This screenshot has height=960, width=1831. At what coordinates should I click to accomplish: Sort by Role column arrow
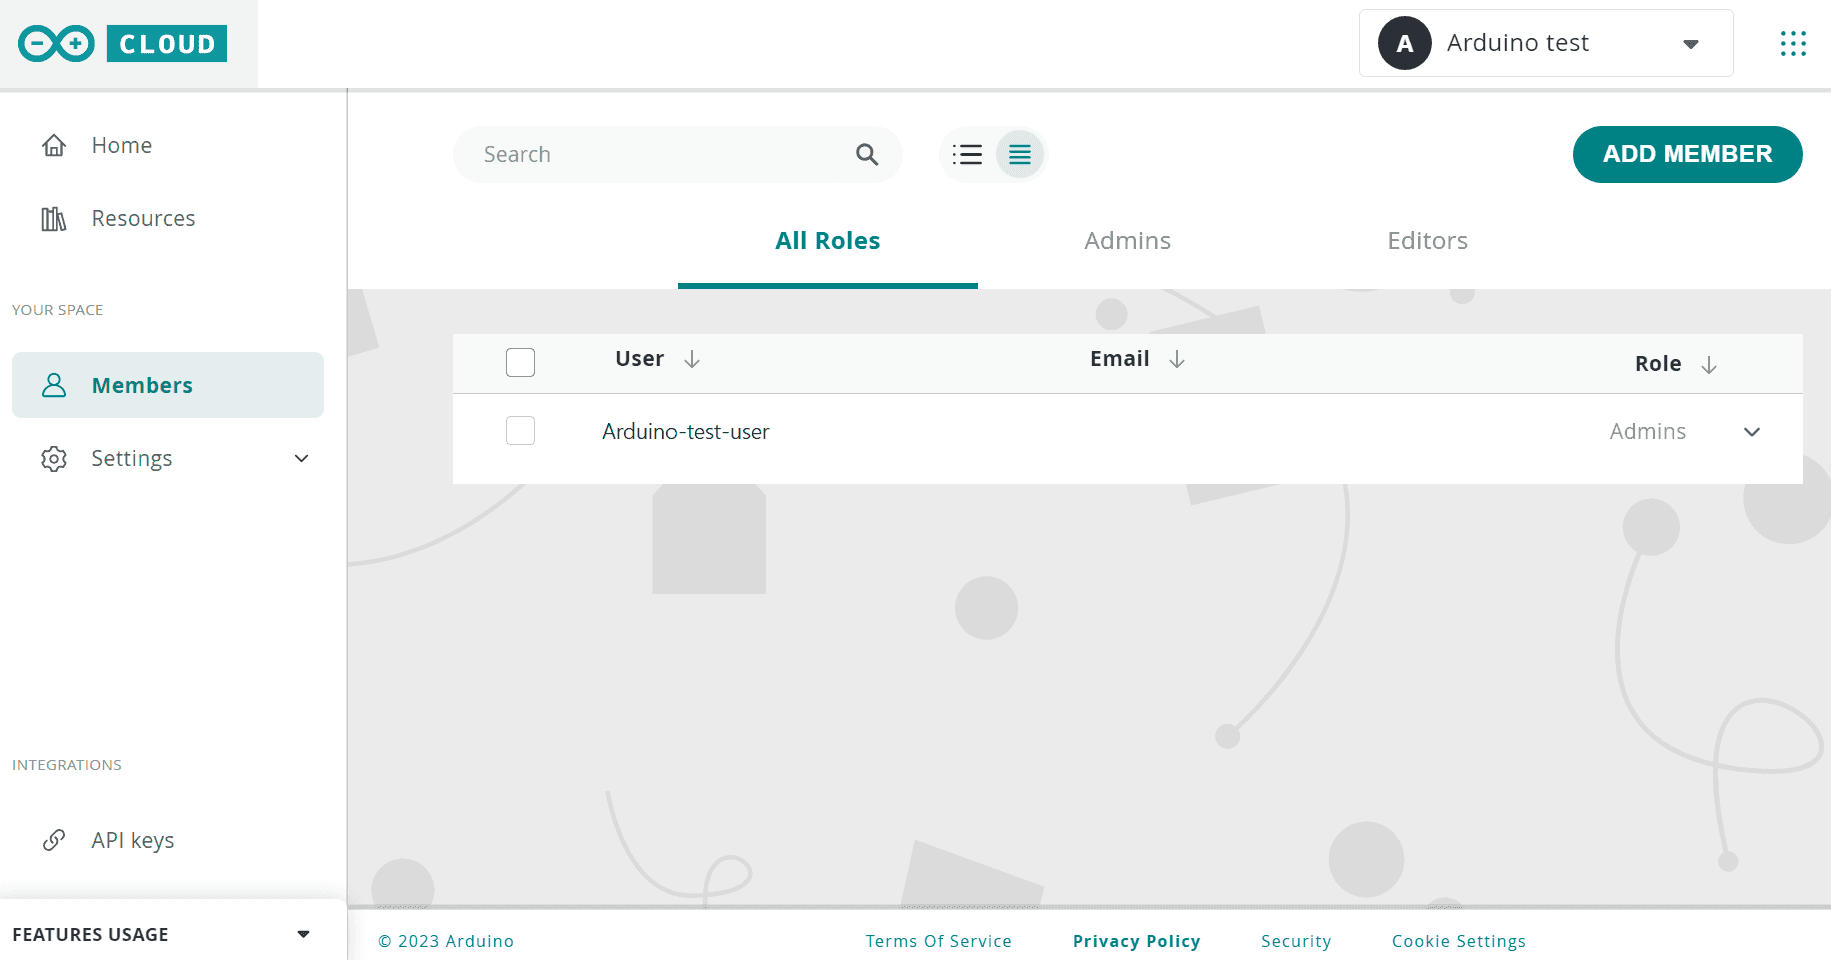[1709, 365]
